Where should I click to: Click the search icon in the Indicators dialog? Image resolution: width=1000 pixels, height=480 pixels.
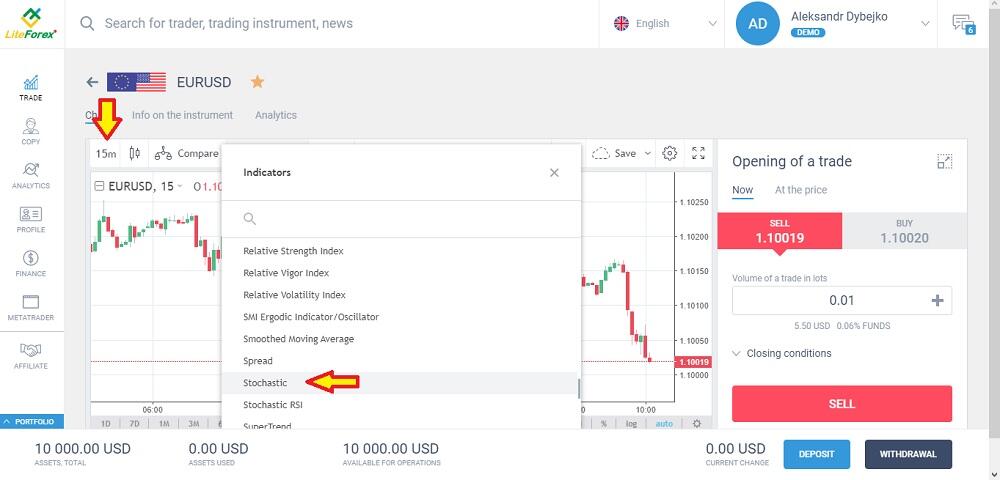pyautogui.click(x=250, y=219)
